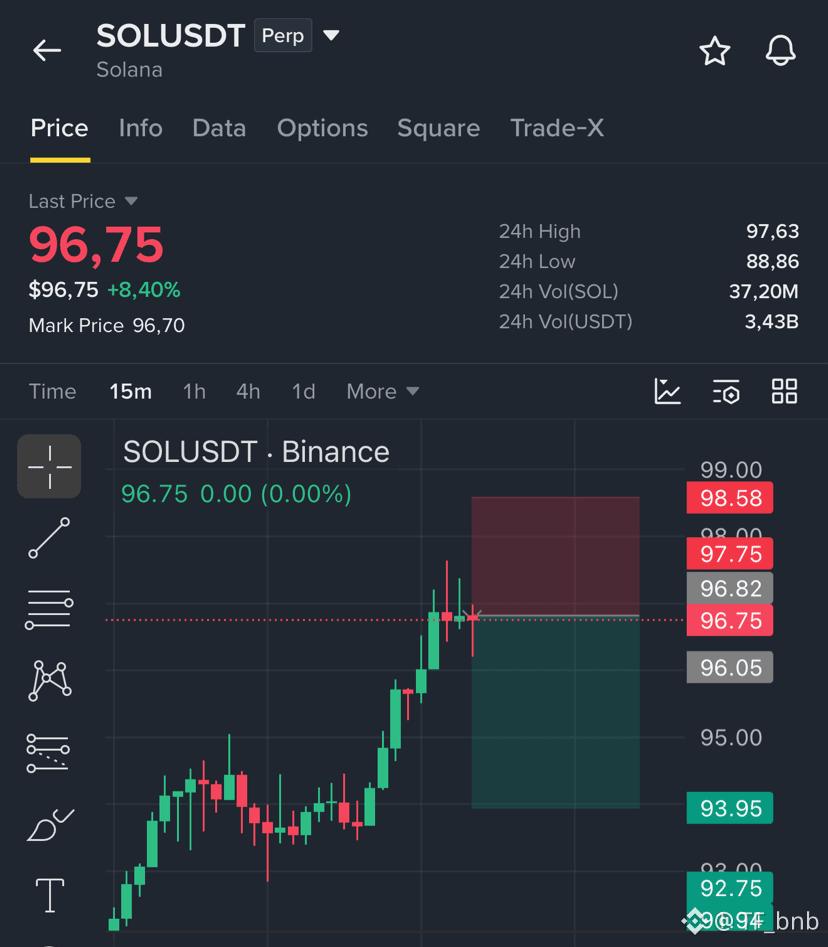The width and height of the screenshot is (828, 947).
Task: Tap the Perp contract badge
Action: click(x=283, y=36)
